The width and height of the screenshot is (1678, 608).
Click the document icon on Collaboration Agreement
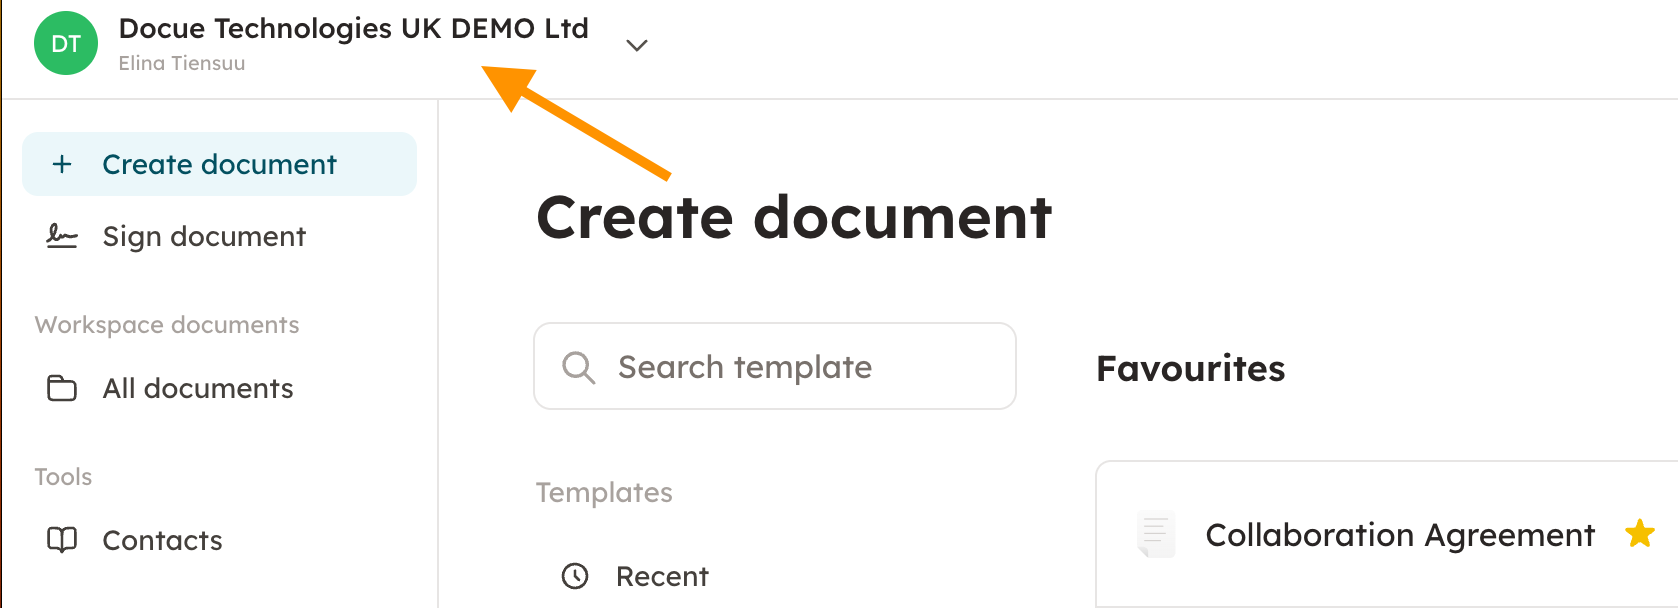pyautogui.click(x=1156, y=534)
